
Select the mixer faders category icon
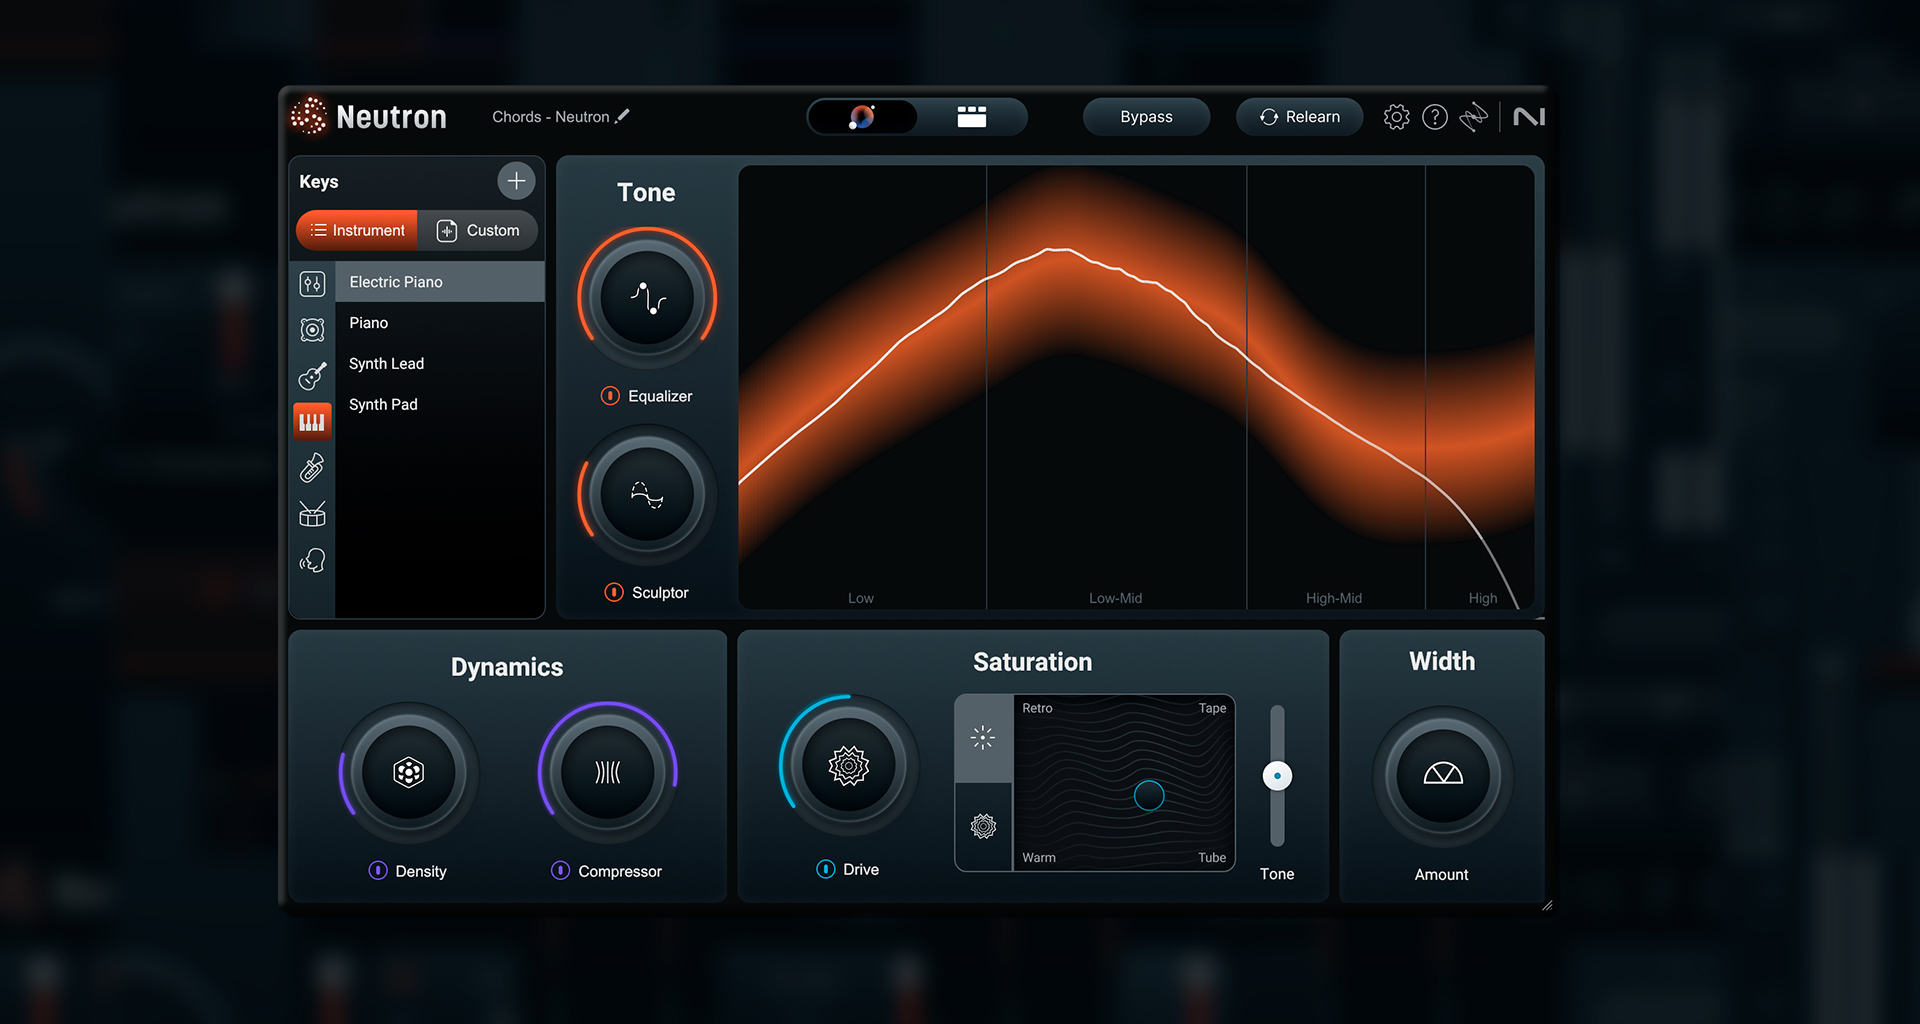click(x=312, y=284)
